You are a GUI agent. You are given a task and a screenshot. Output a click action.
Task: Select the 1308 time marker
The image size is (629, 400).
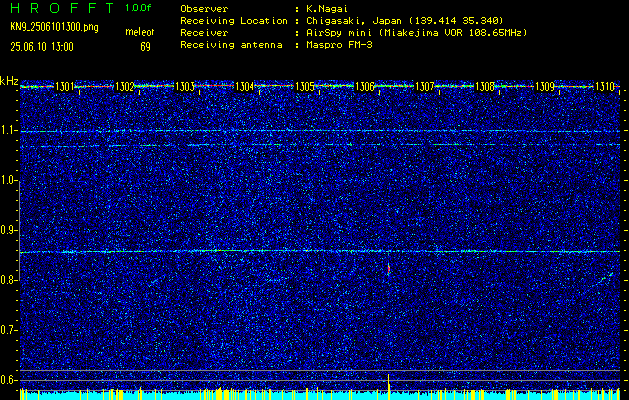[x=485, y=86]
